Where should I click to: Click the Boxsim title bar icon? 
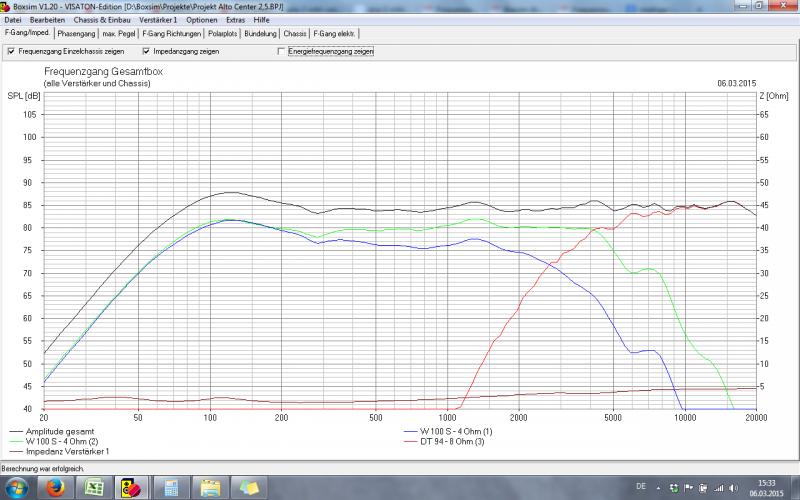pos(6,6)
